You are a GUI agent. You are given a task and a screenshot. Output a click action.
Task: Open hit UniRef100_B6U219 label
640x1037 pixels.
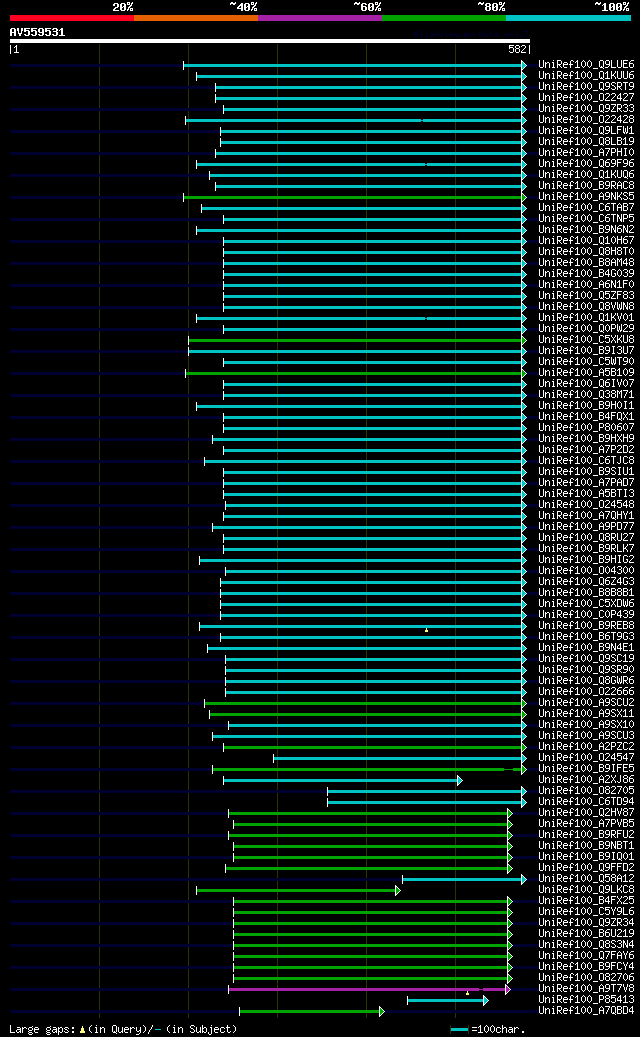pos(586,933)
